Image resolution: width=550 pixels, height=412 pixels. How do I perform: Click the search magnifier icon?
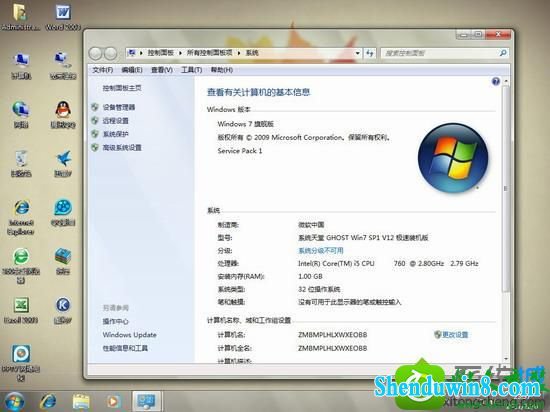[503, 53]
